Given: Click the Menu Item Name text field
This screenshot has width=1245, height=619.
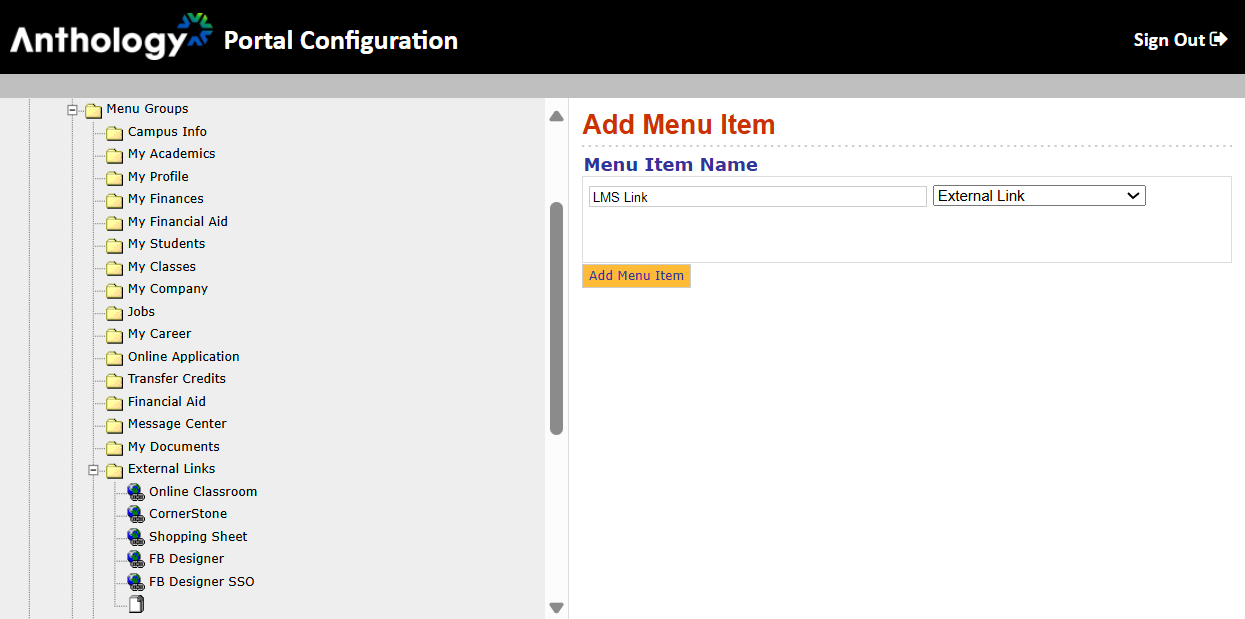Looking at the screenshot, I should (x=758, y=197).
